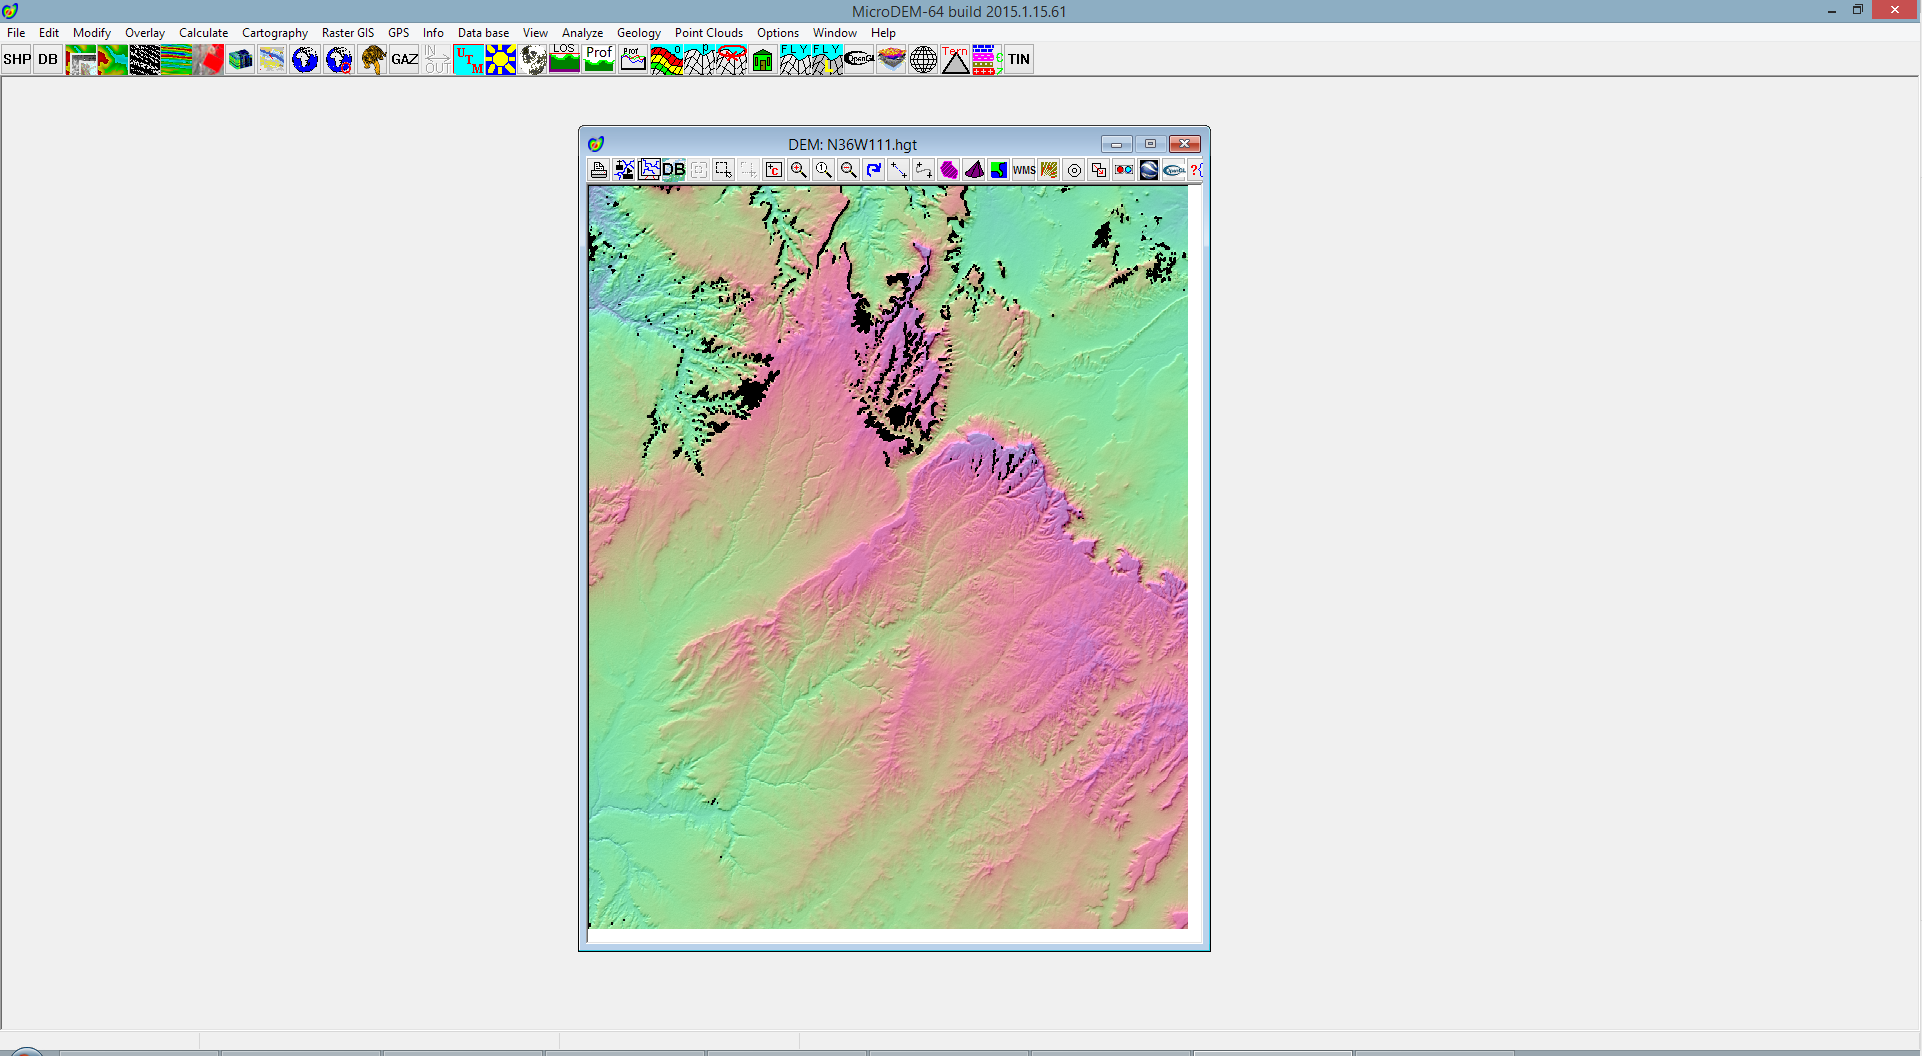Click the blue redraw arrow icon
The width and height of the screenshot is (1922, 1056).
click(873, 170)
